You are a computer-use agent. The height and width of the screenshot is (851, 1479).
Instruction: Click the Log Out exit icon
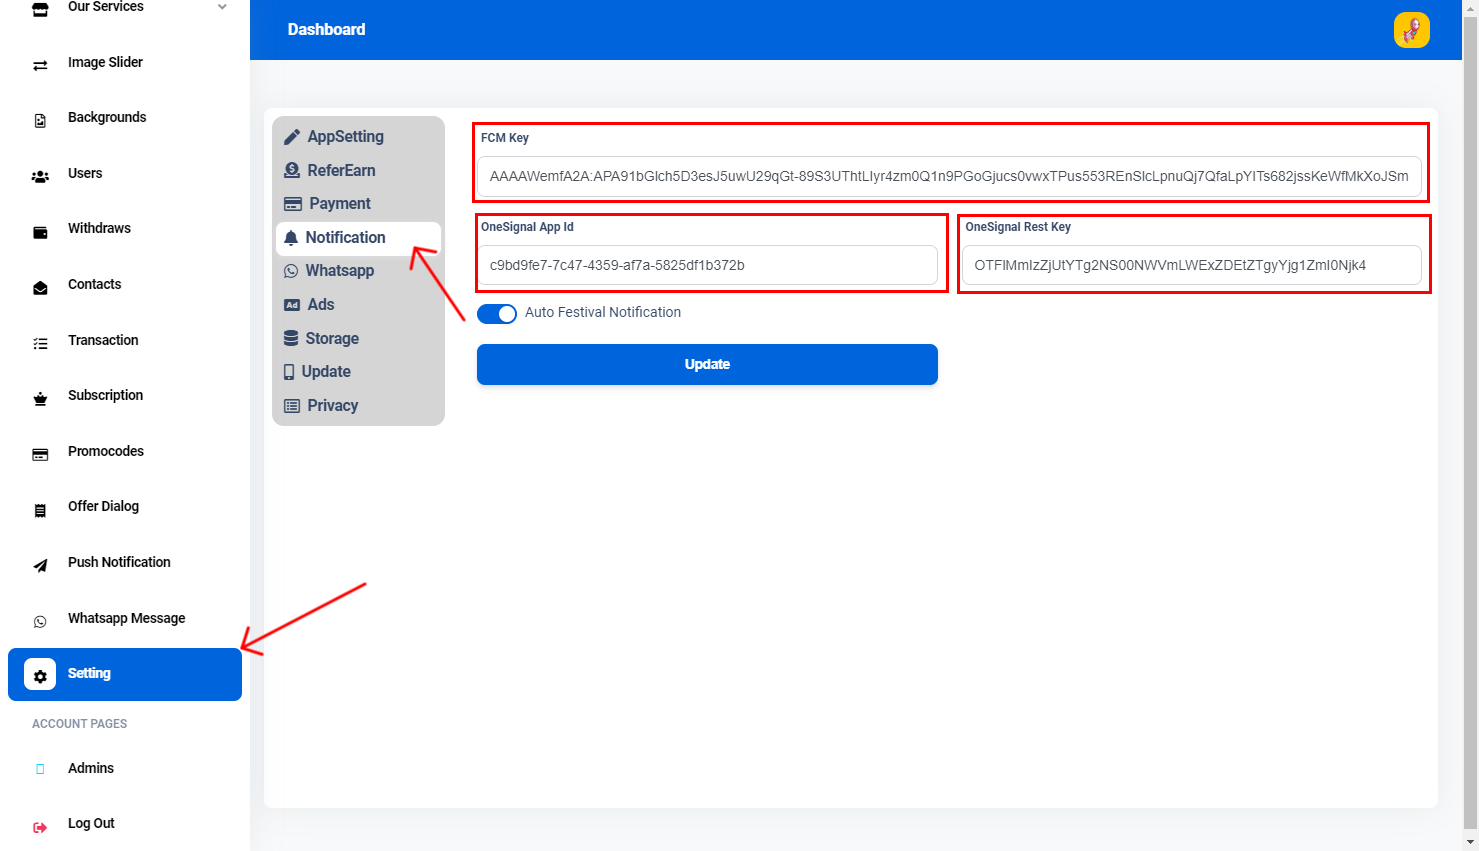click(x=40, y=827)
